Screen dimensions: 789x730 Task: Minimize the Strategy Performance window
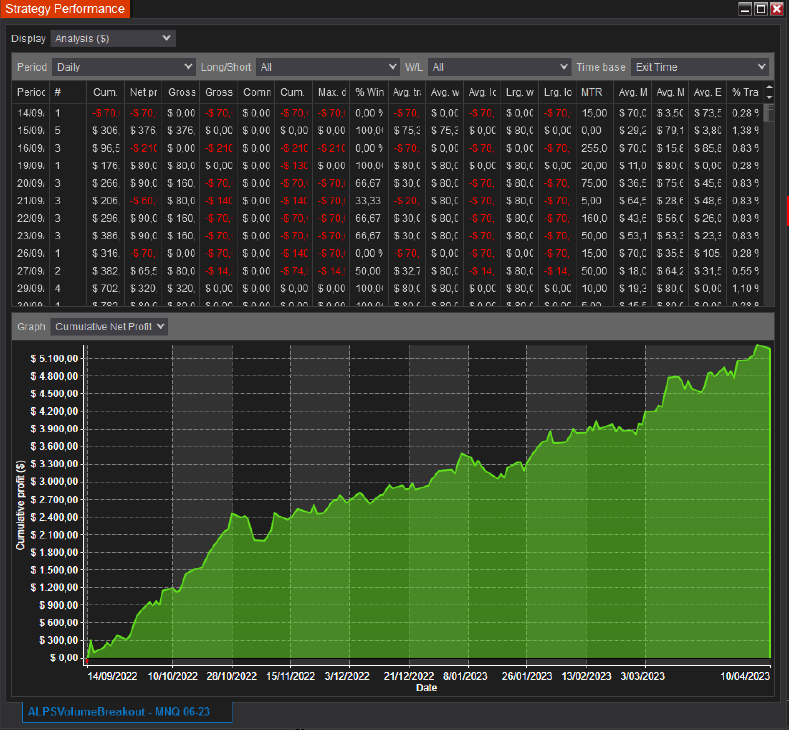(745, 9)
